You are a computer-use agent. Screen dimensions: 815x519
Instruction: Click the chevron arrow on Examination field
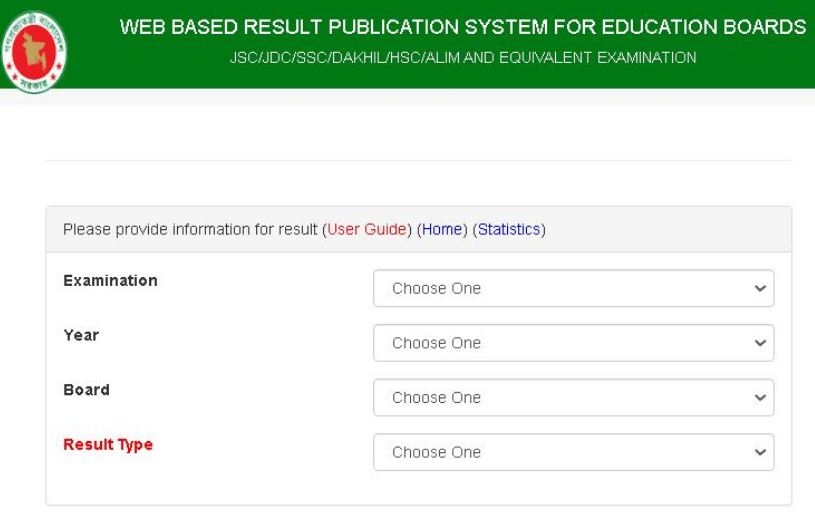coord(759,288)
